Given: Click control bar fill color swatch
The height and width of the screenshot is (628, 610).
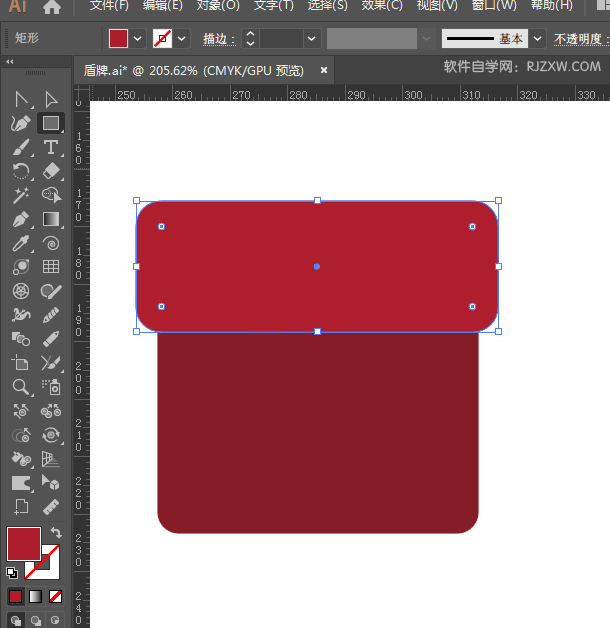Looking at the screenshot, I should tap(118, 39).
